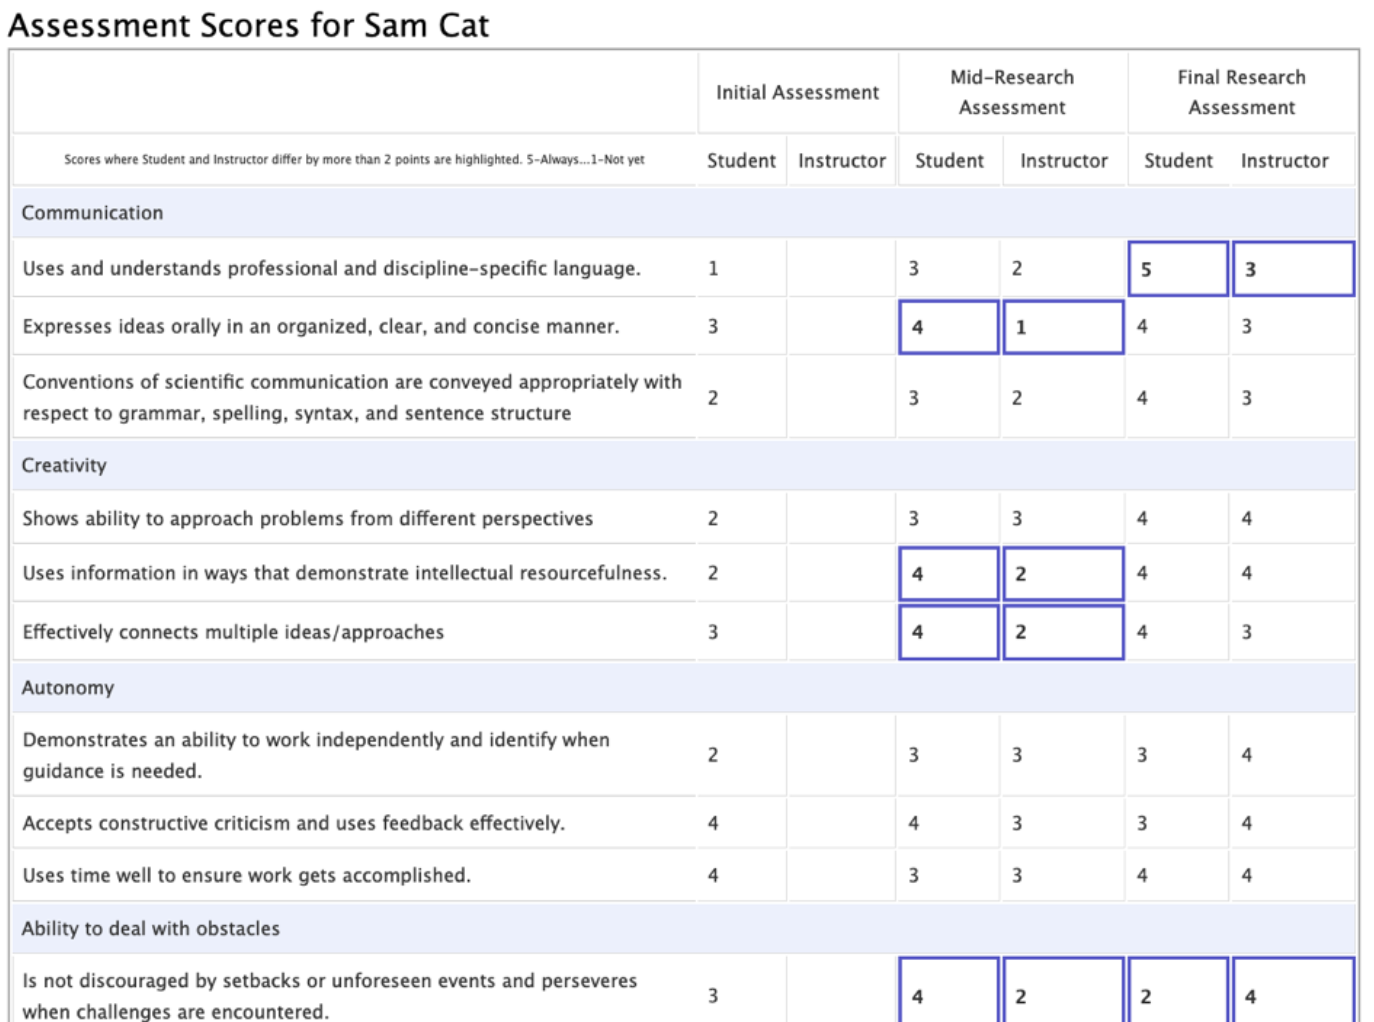Select the Mid-Research Assessment column header
Image resolution: width=1374 pixels, height=1022 pixels.
(x=1012, y=92)
